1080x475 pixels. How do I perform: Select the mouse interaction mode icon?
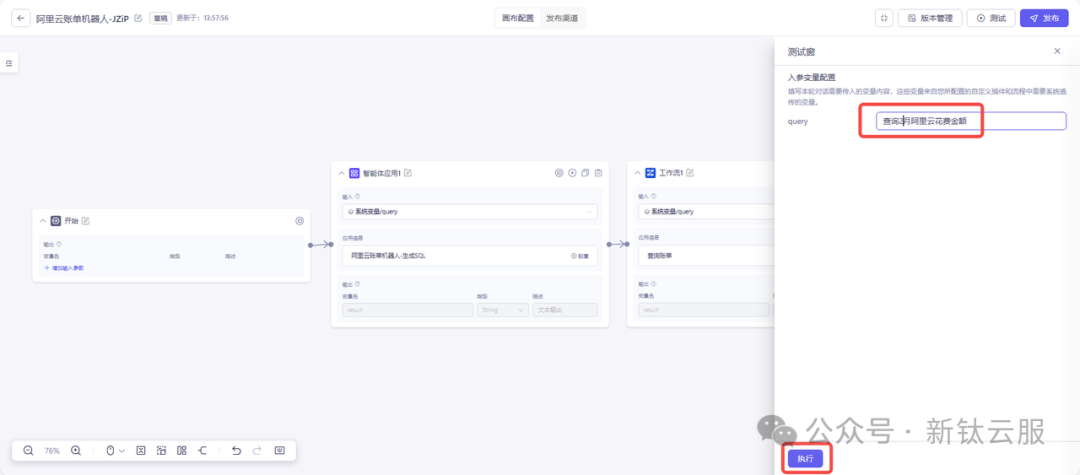click(110, 450)
